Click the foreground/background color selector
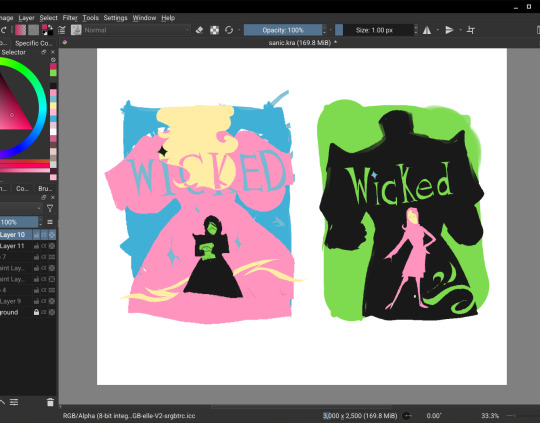The width and height of the screenshot is (540, 423). click(x=47, y=30)
